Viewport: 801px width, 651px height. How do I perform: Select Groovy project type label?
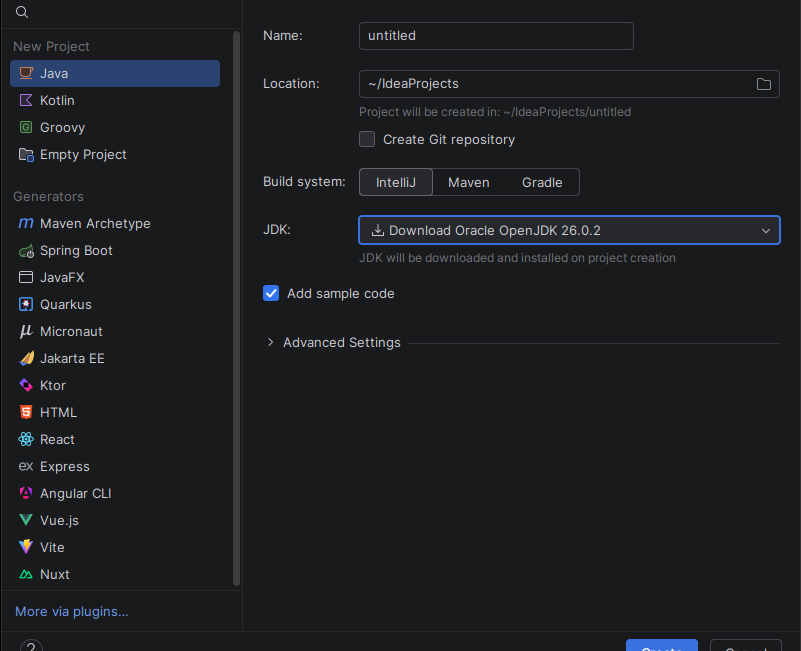62,128
